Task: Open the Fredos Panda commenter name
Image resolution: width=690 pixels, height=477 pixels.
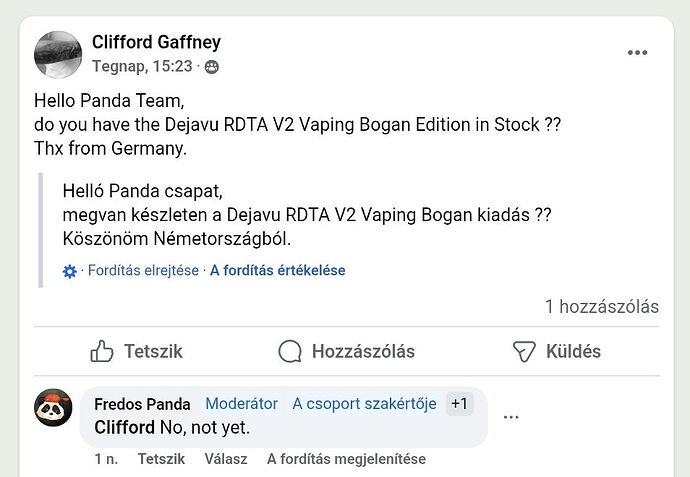Action: [x=142, y=404]
